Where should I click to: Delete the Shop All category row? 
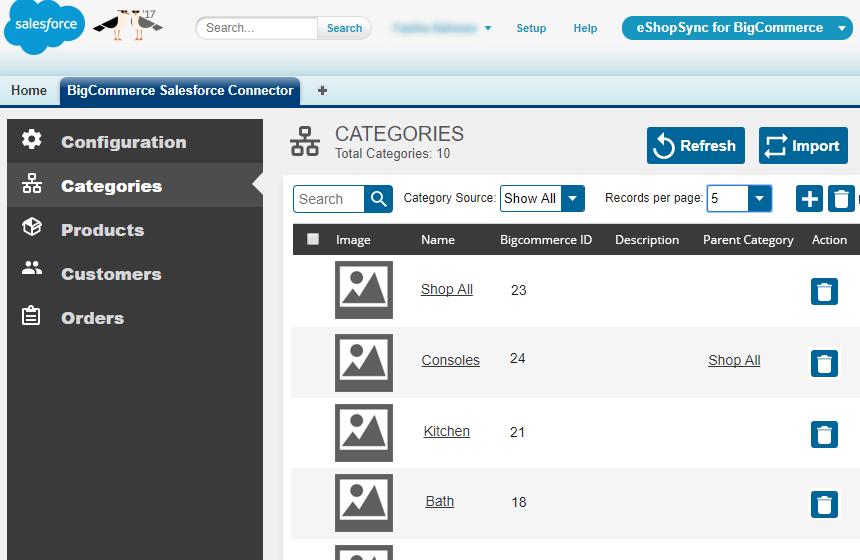click(823, 291)
